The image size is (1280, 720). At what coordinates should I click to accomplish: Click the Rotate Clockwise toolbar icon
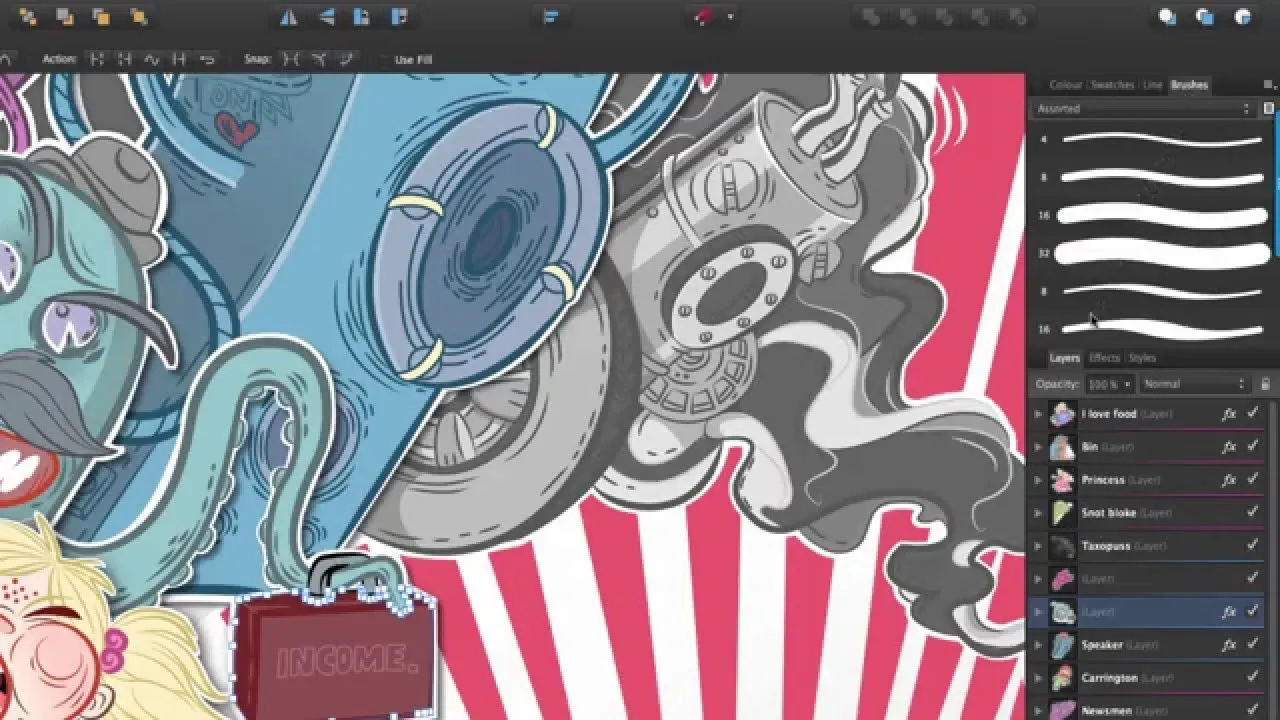click(400, 17)
